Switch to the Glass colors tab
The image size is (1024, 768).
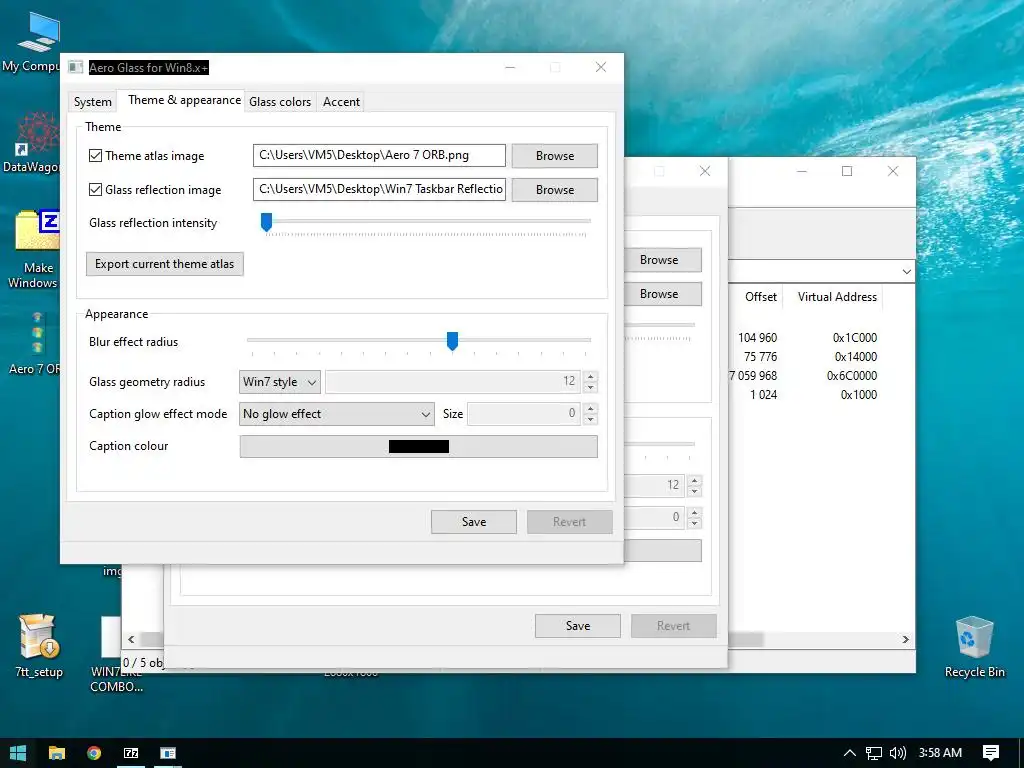click(280, 102)
